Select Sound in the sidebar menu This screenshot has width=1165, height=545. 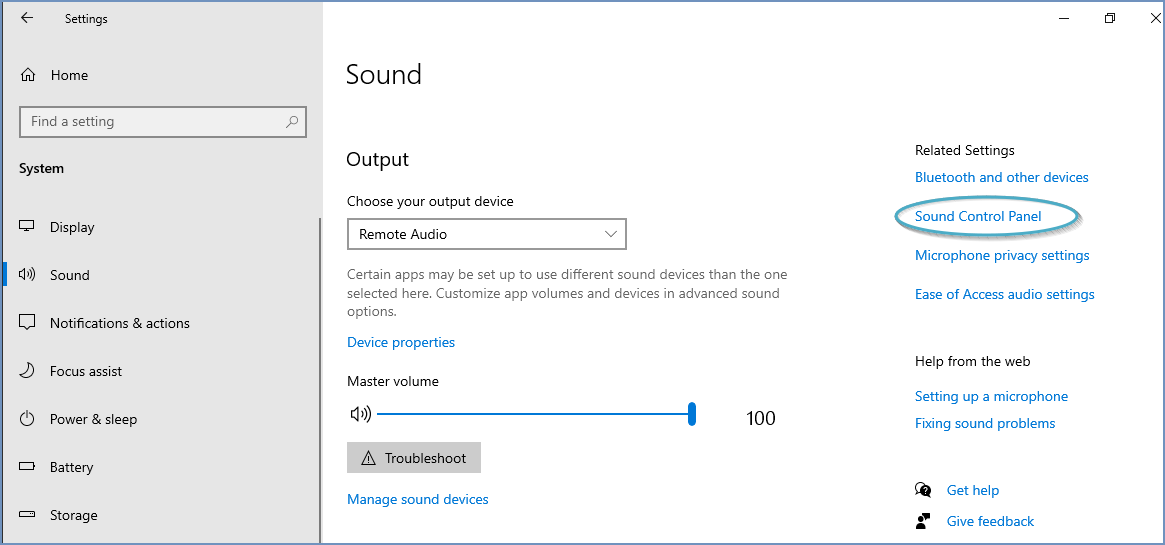click(x=69, y=275)
